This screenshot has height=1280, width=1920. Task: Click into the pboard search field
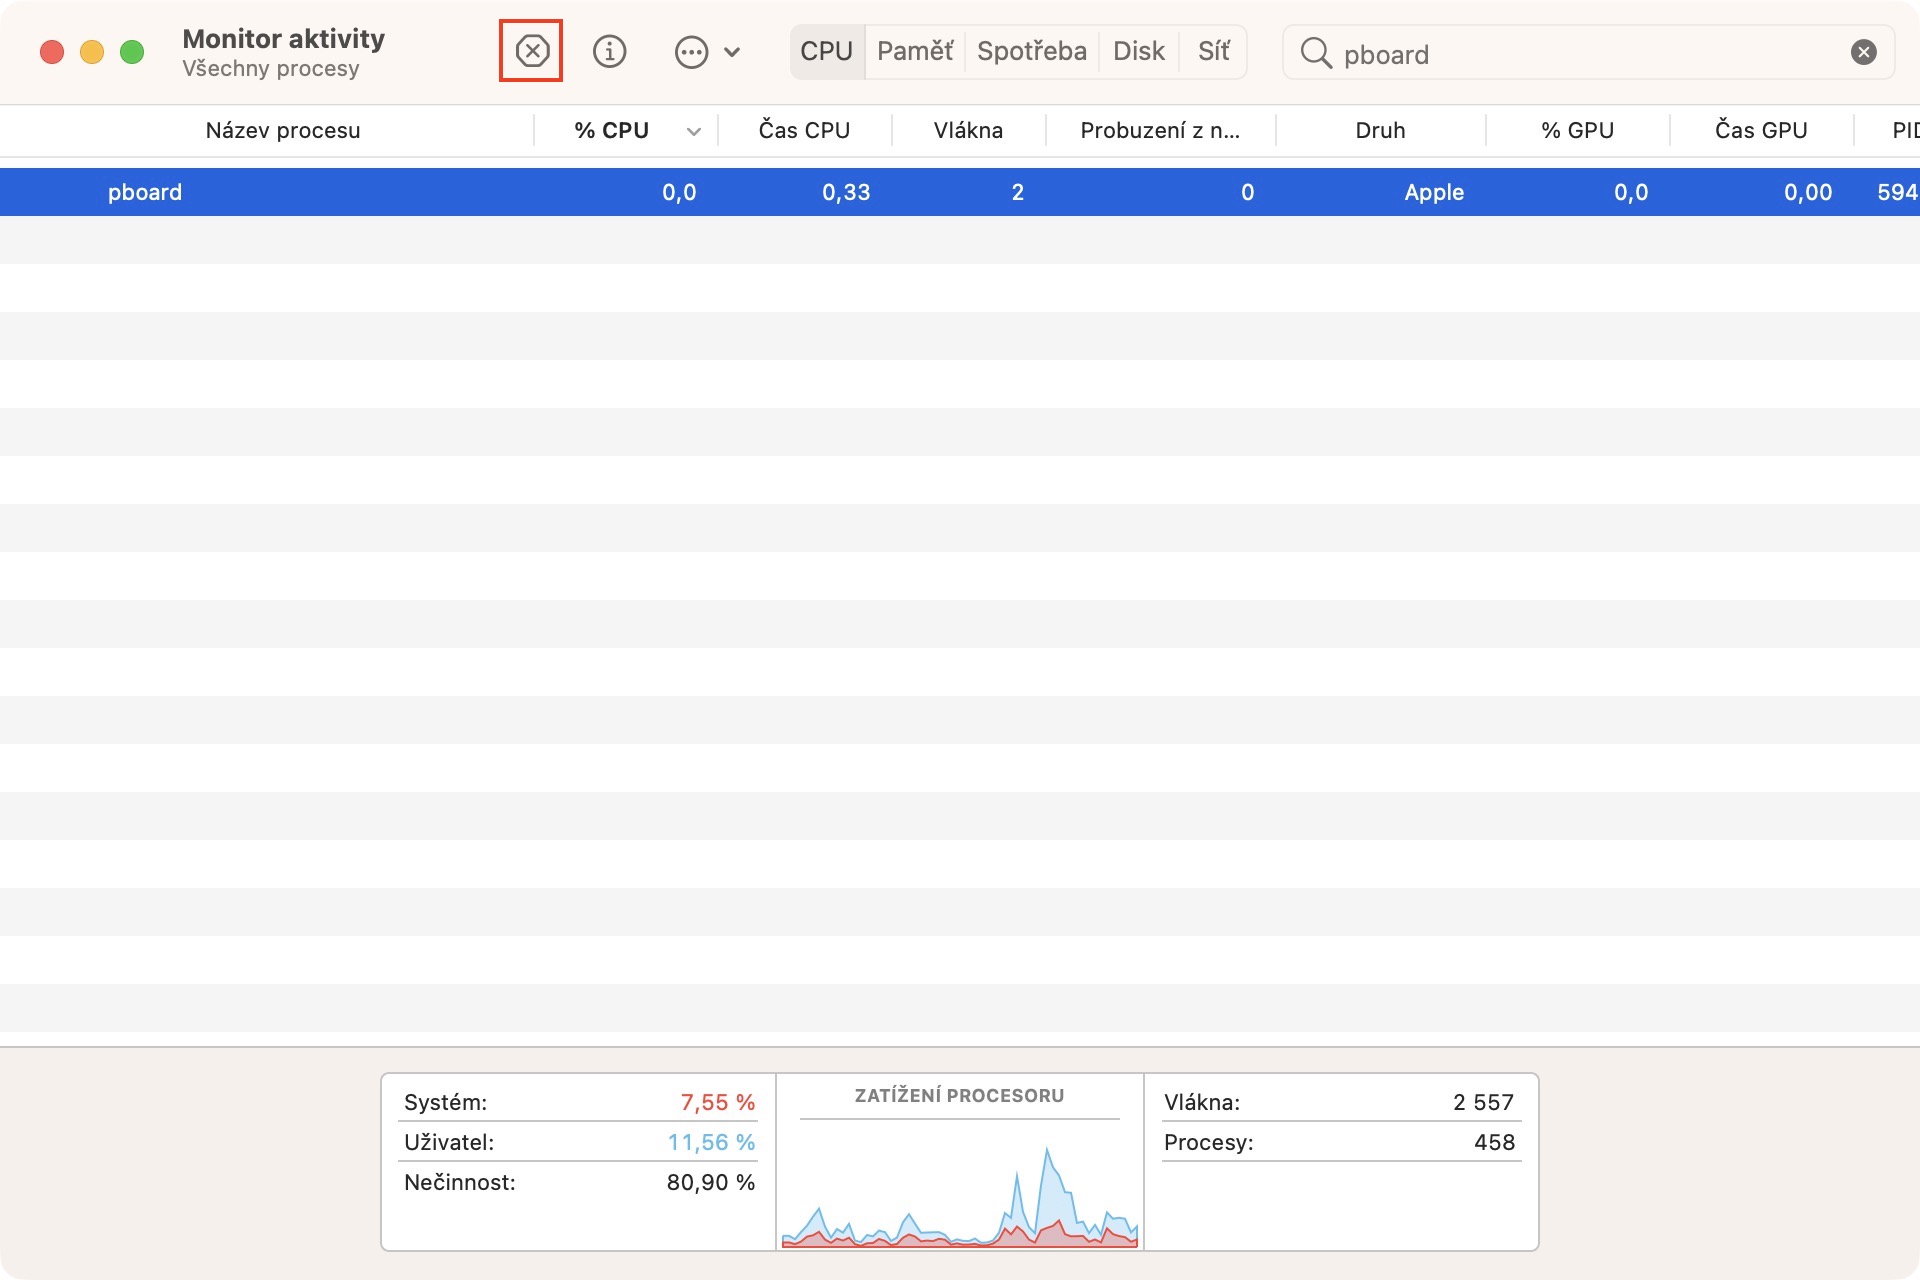[x=1580, y=54]
